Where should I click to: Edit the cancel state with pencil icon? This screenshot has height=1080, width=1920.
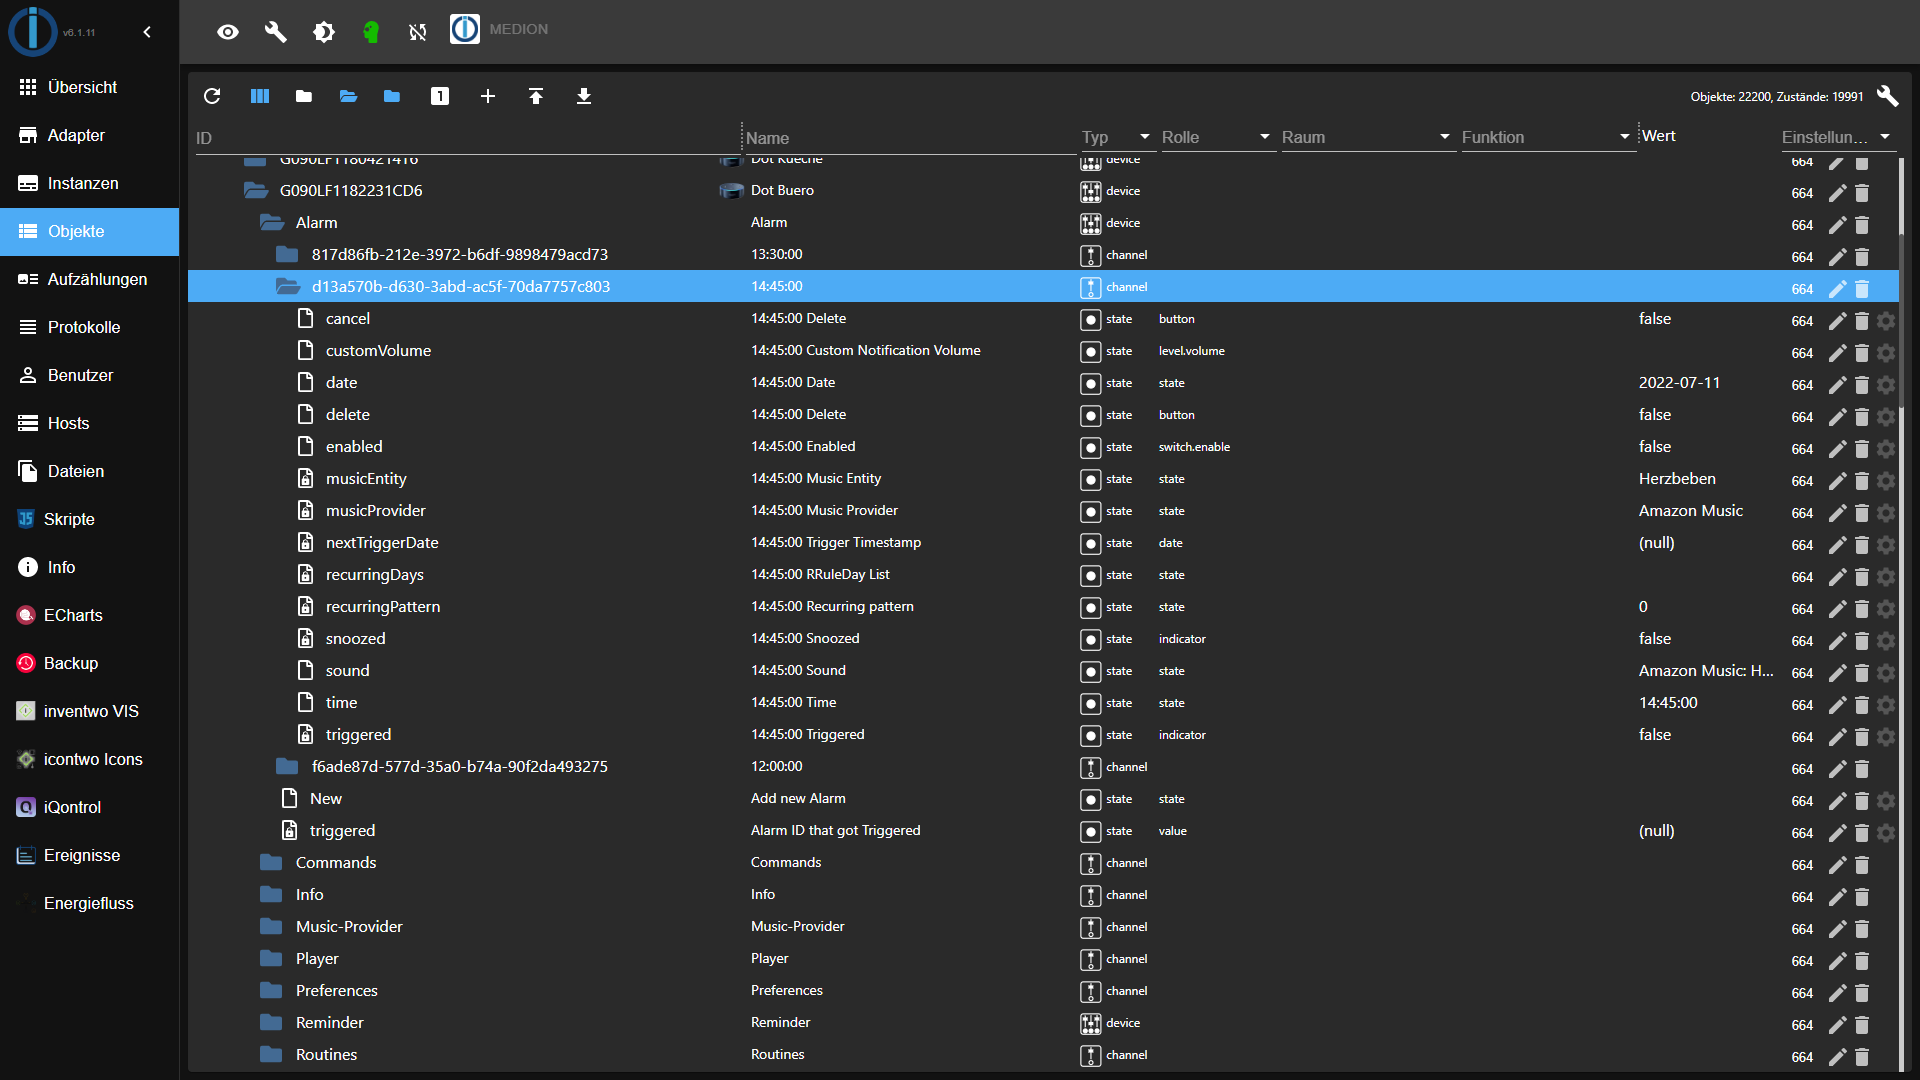click(1838, 321)
